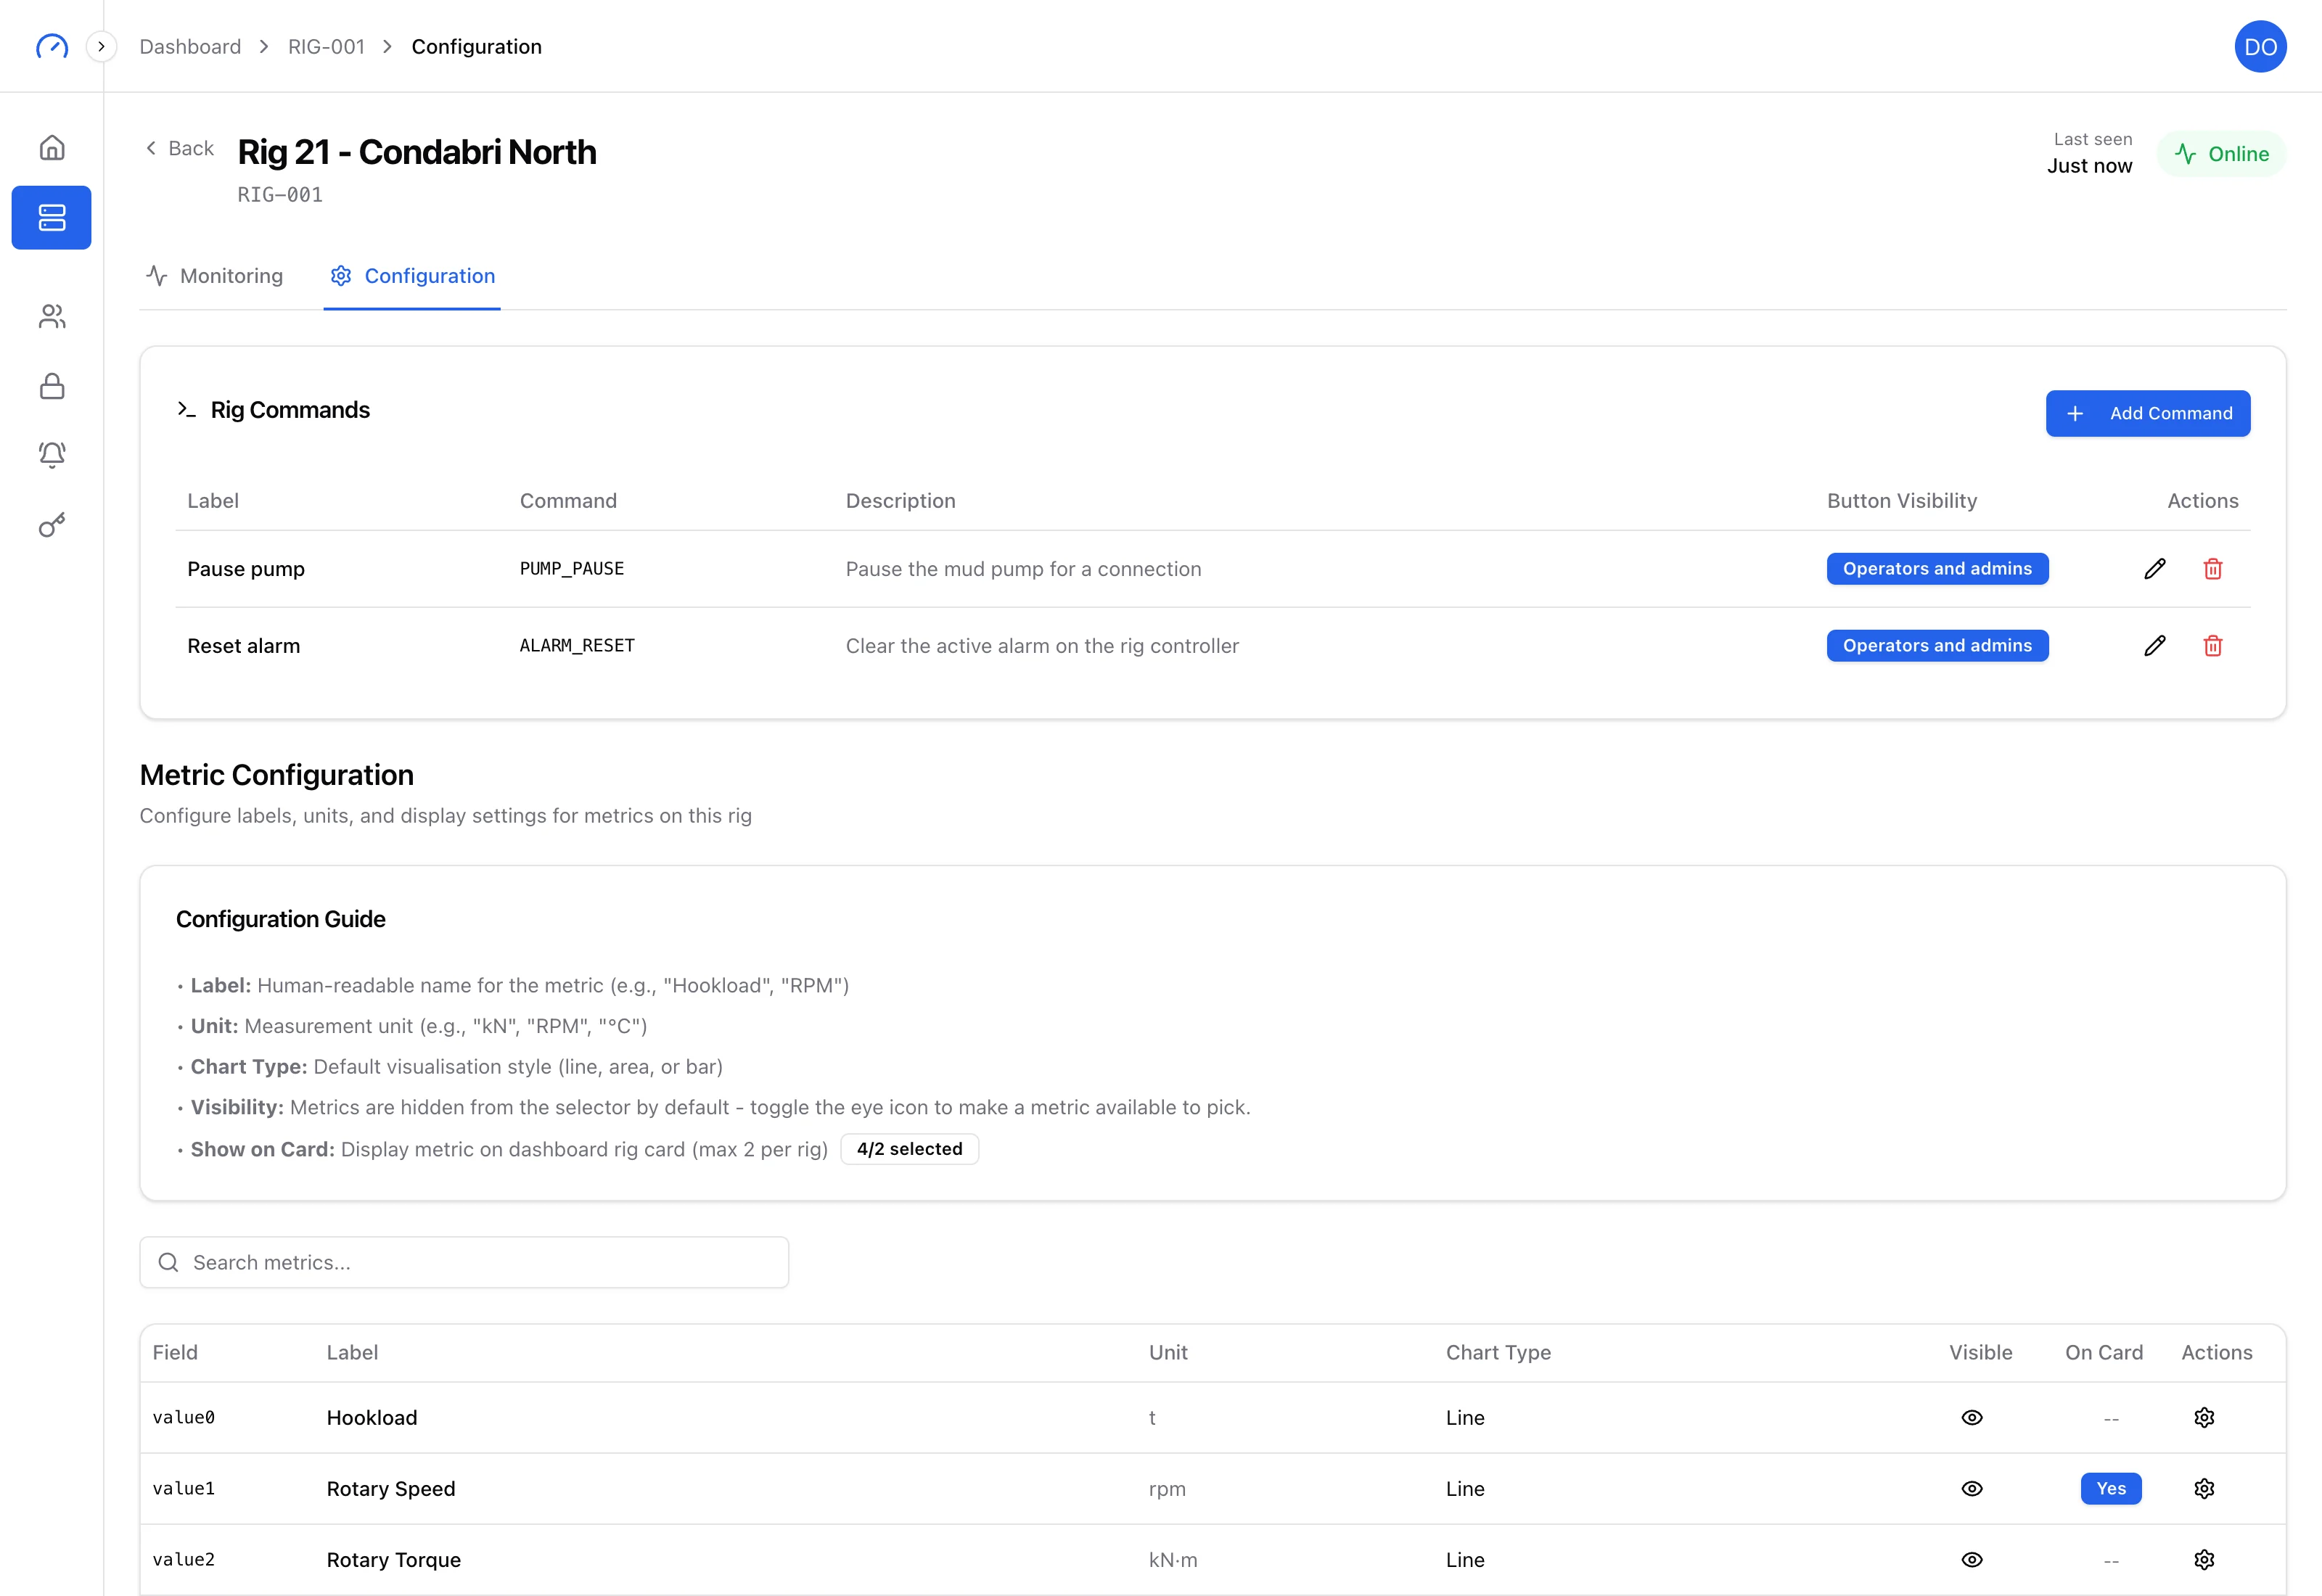2322x1596 pixels.
Task: Select the rigs server icon in sidebar
Action: click(52, 217)
